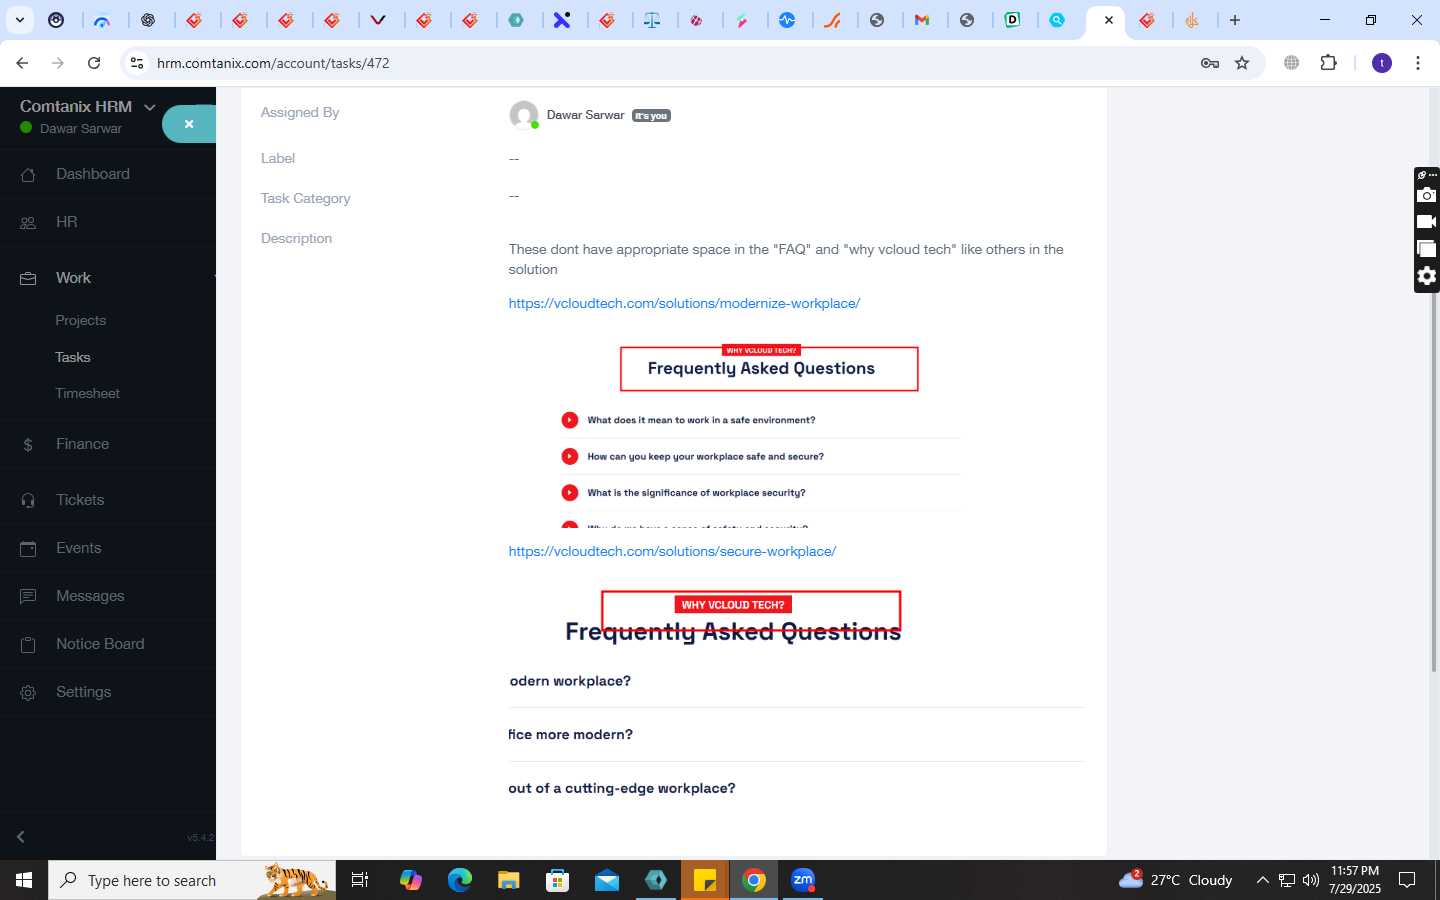The width and height of the screenshot is (1440, 900).
Task: Close the task detail panel with X
Action: pyautogui.click(x=189, y=124)
